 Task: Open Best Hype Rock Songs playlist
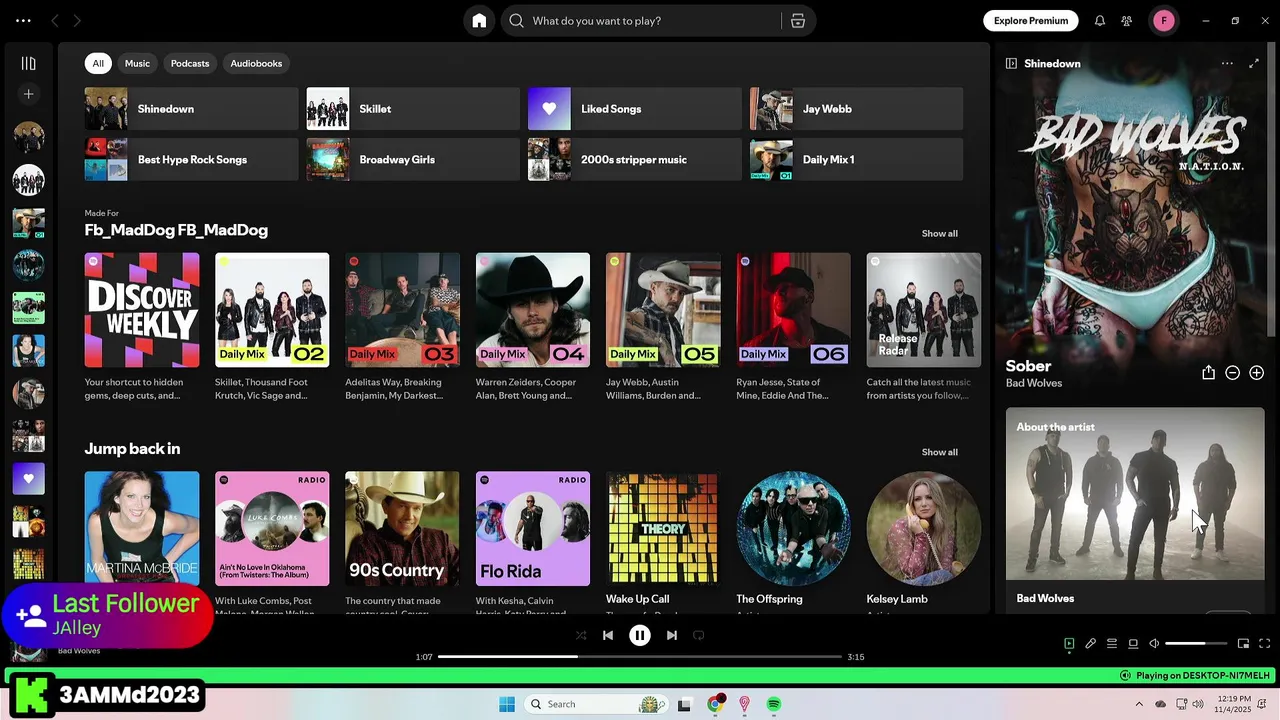(x=191, y=160)
